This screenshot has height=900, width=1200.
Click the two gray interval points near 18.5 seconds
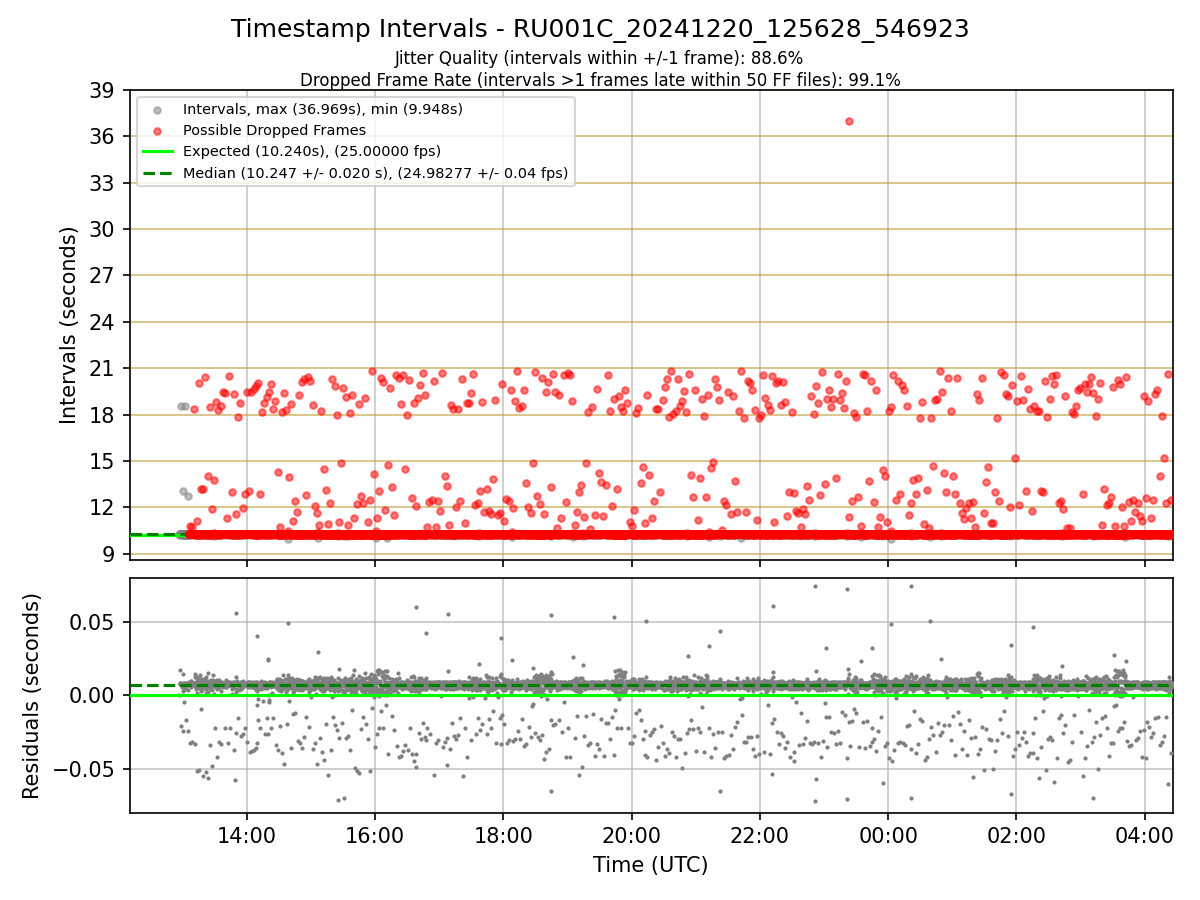pyautogui.click(x=183, y=406)
